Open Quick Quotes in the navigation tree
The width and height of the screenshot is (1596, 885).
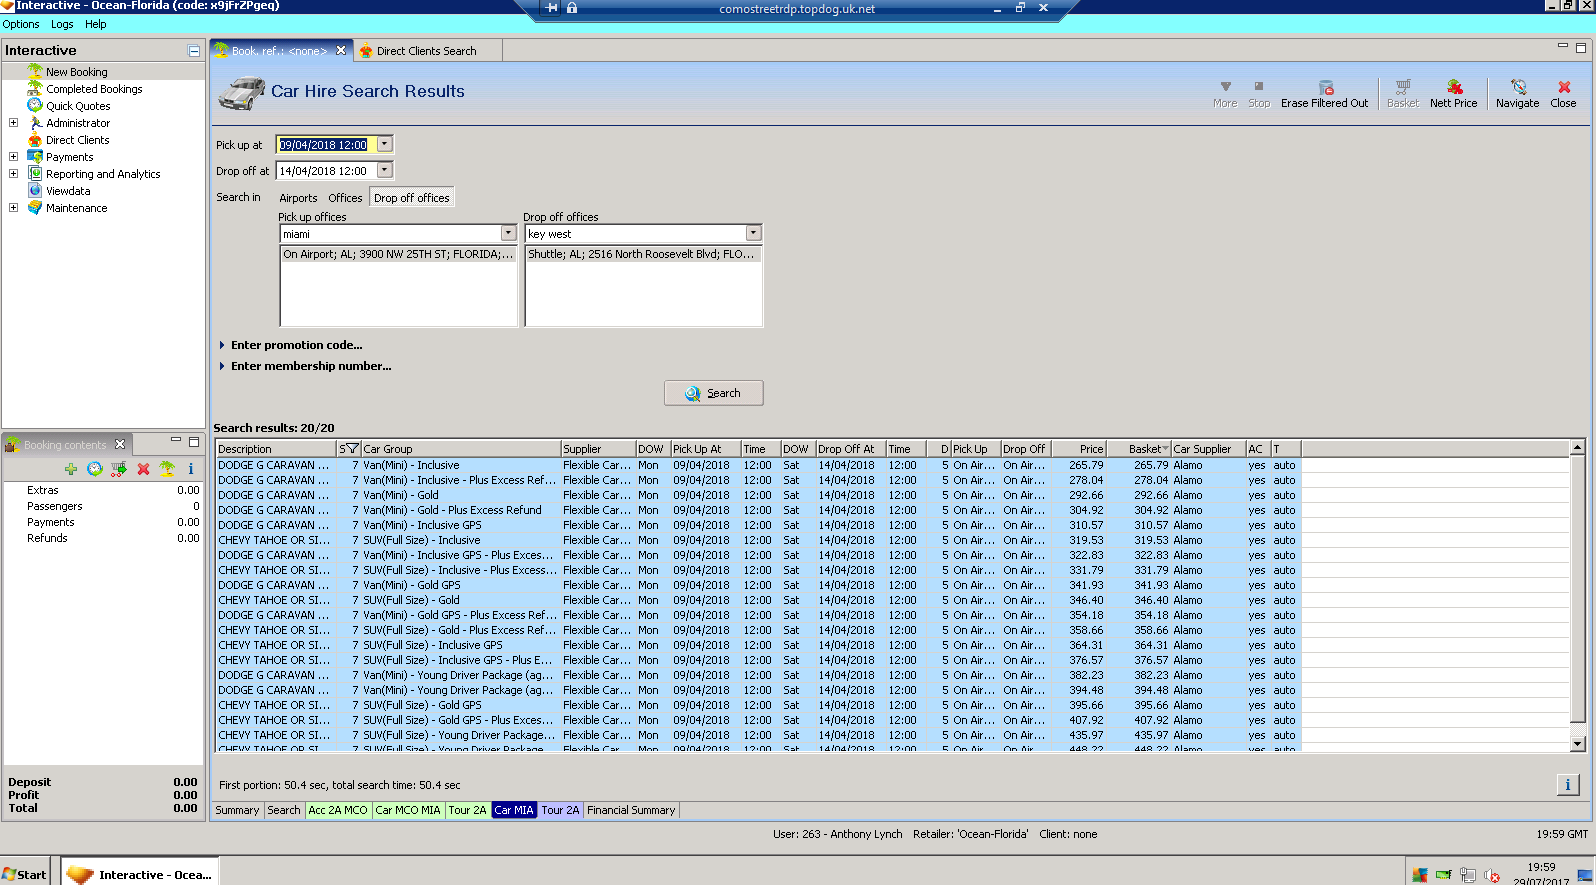78,106
